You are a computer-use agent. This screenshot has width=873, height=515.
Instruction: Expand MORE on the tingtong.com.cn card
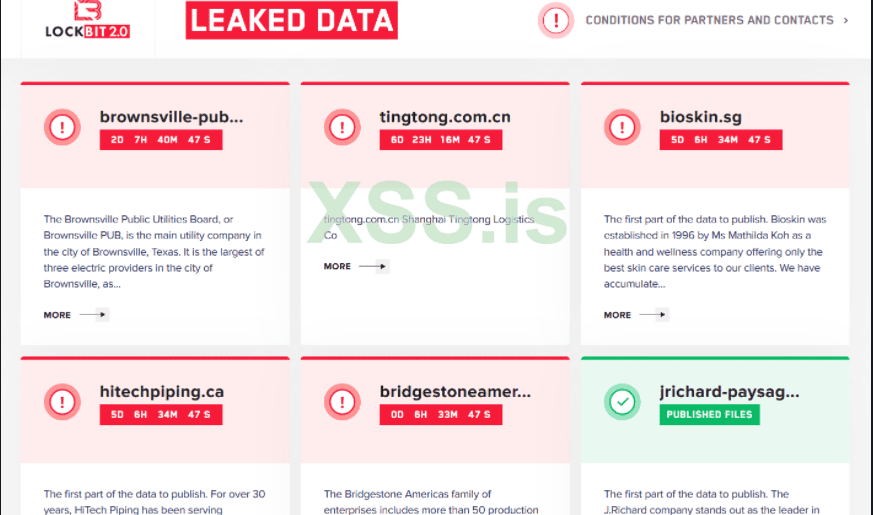coord(356,267)
